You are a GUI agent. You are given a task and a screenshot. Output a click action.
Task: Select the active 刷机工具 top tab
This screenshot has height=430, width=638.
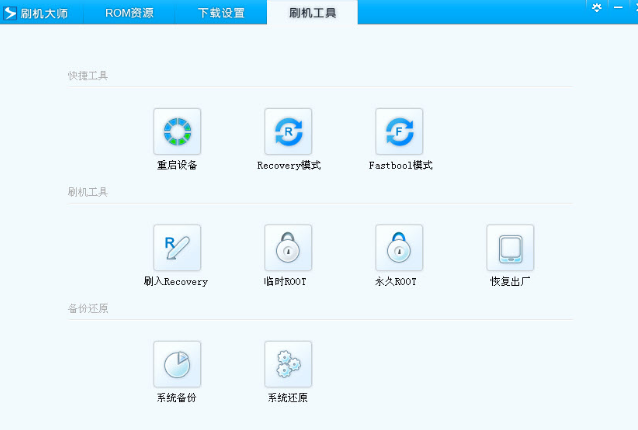click(312, 13)
